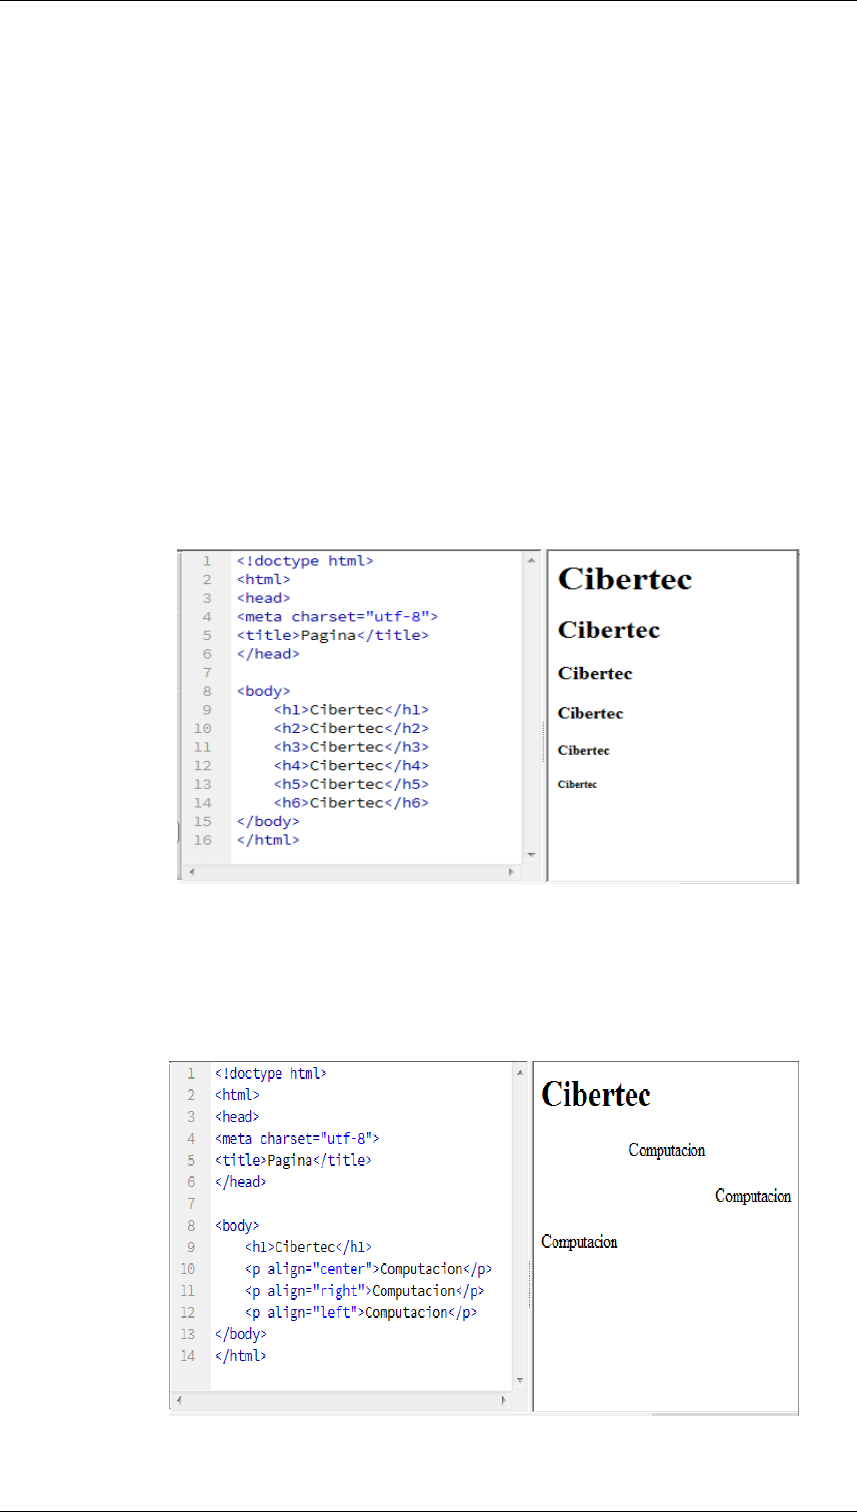857x1512 pixels.
Task: Click the meta charset line in the paragraph-align editor
Action: (x=297, y=1138)
